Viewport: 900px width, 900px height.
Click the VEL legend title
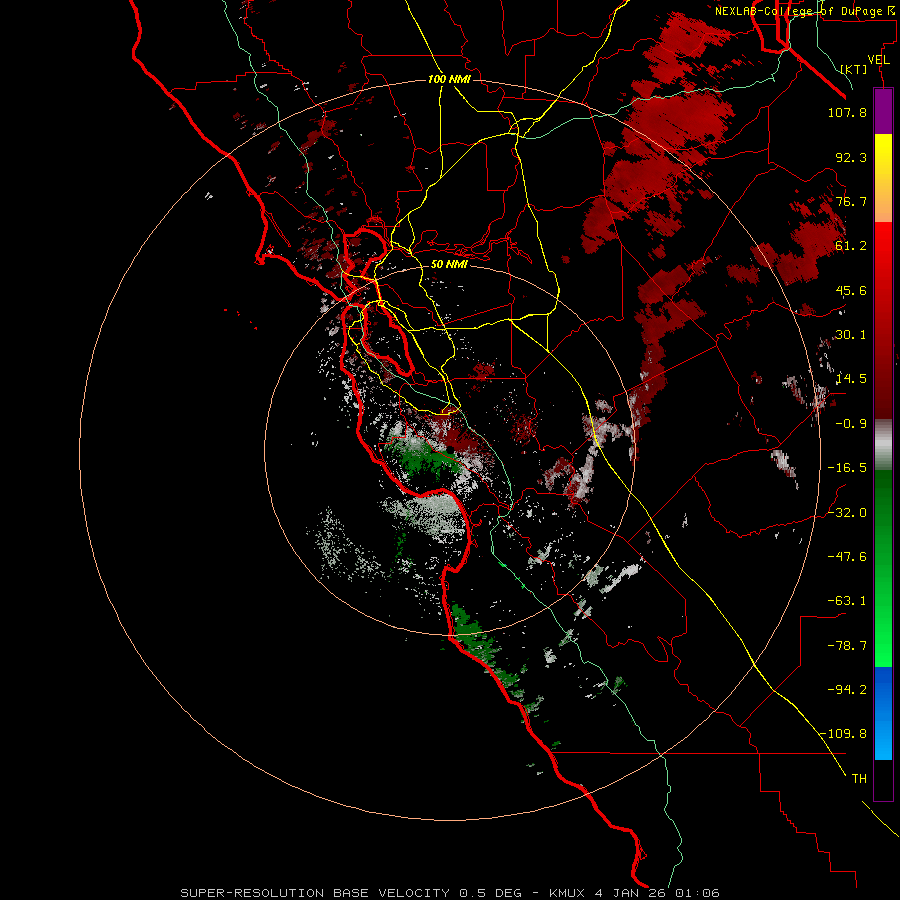pyautogui.click(x=878, y=60)
